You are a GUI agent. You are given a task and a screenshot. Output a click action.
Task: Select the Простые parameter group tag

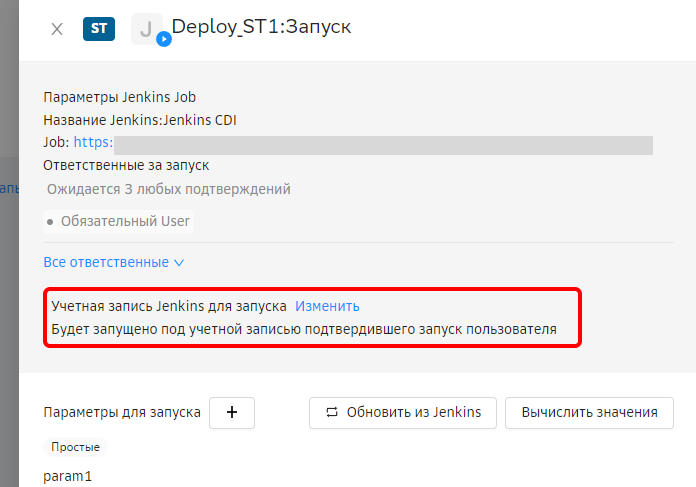[x=76, y=447]
